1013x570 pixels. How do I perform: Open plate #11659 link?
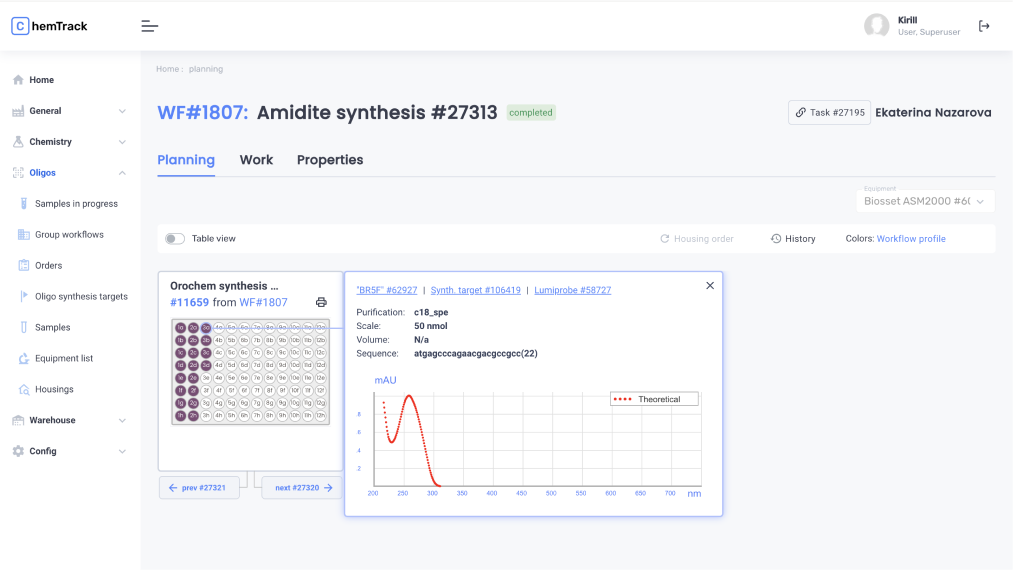point(189,302)
